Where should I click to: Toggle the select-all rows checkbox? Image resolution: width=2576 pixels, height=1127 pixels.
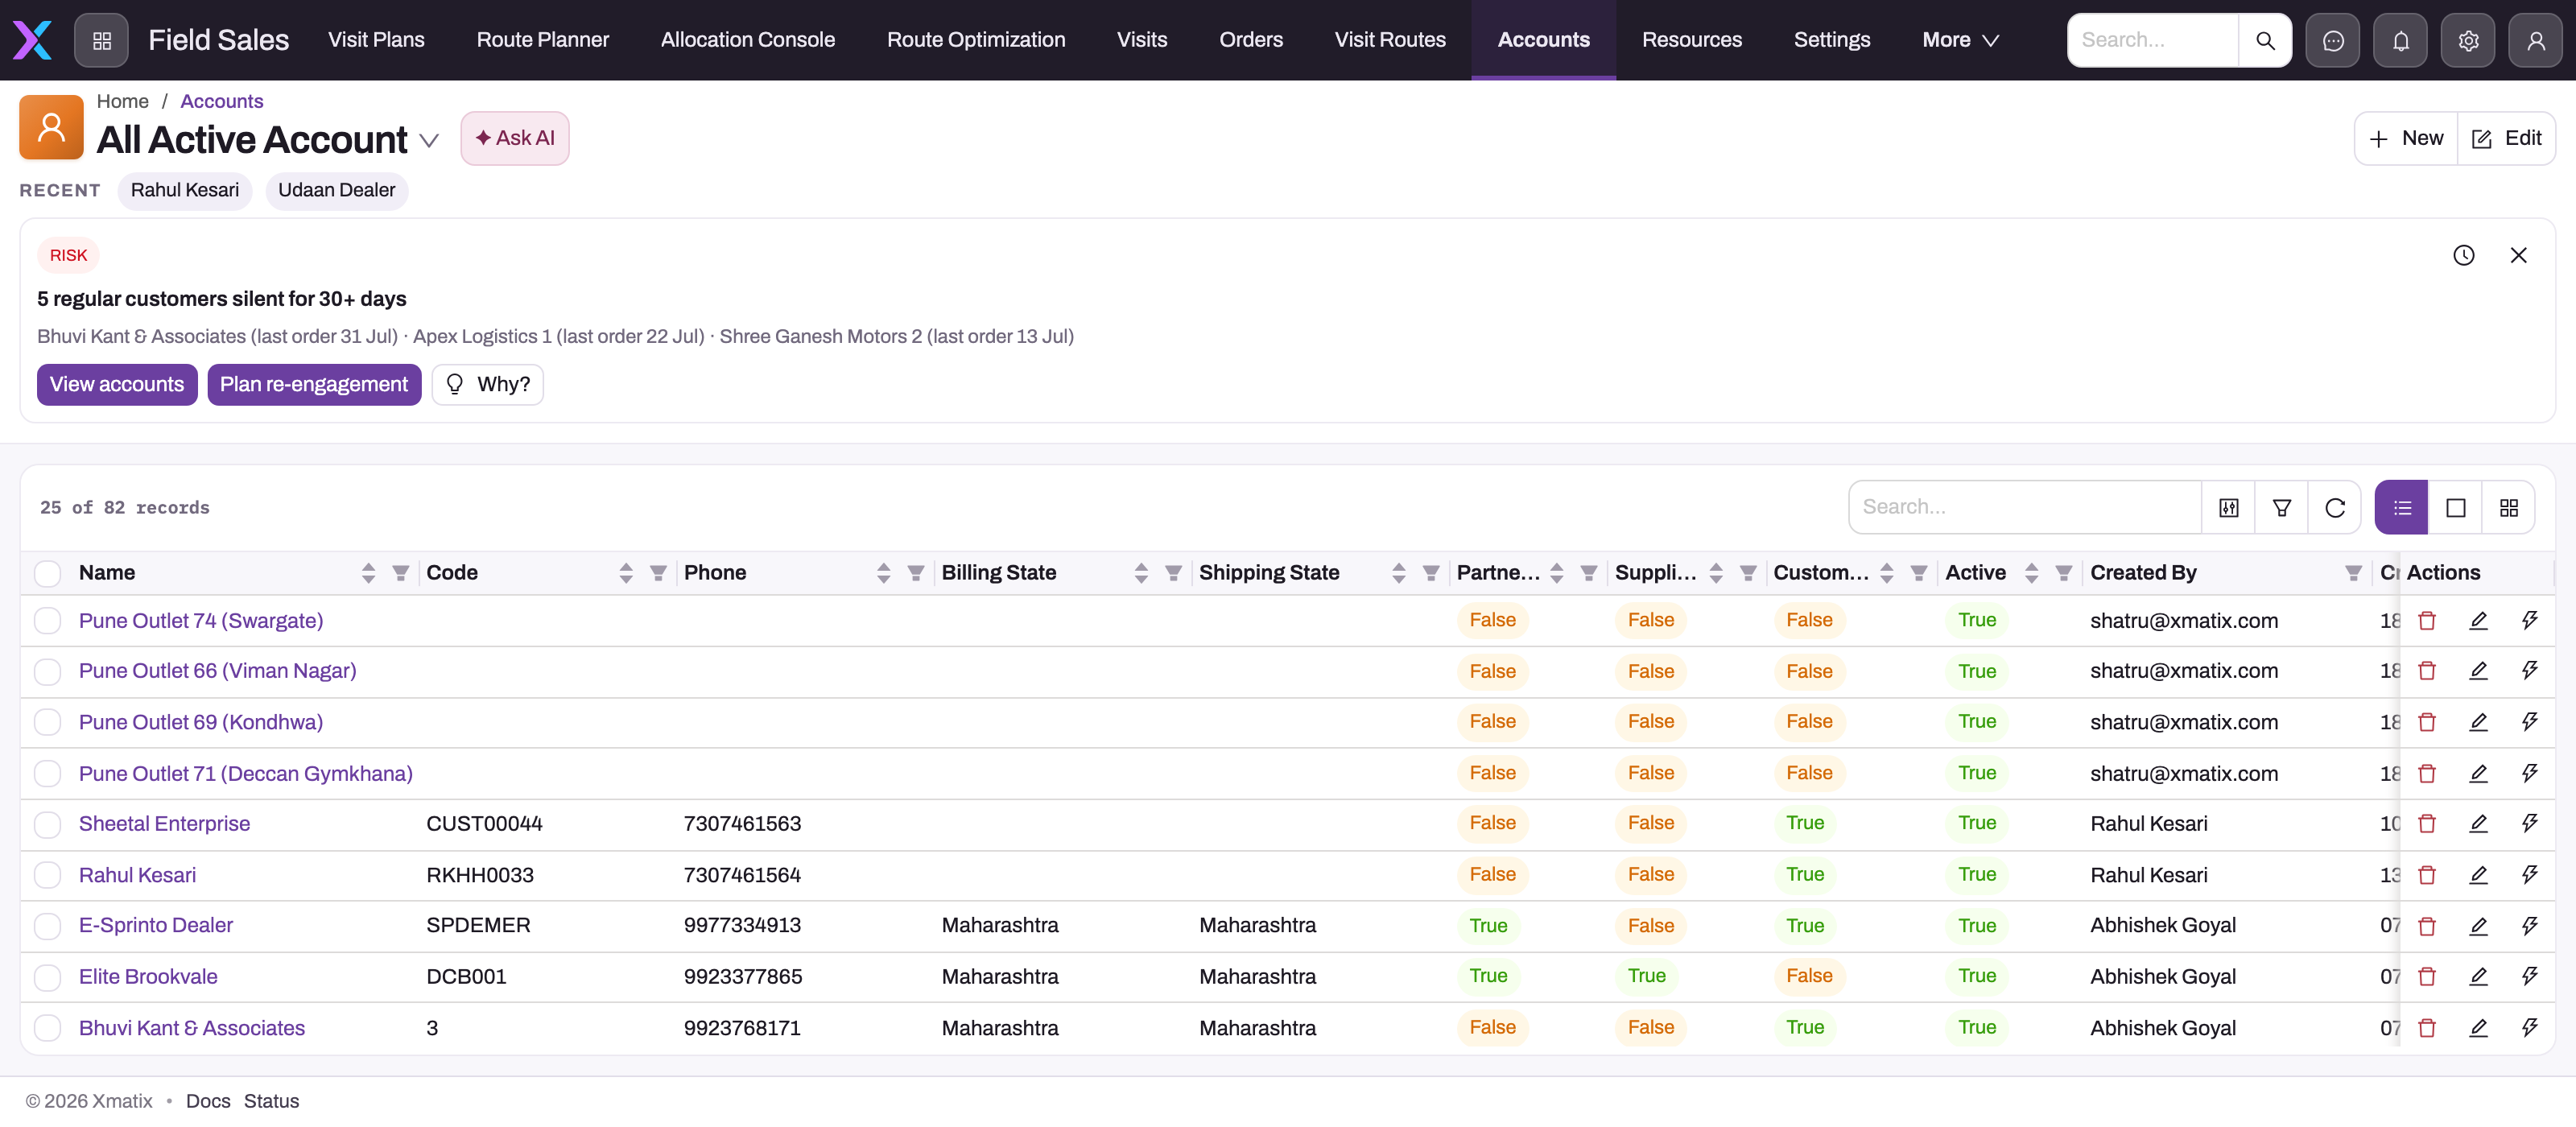(x=47, y=573)
